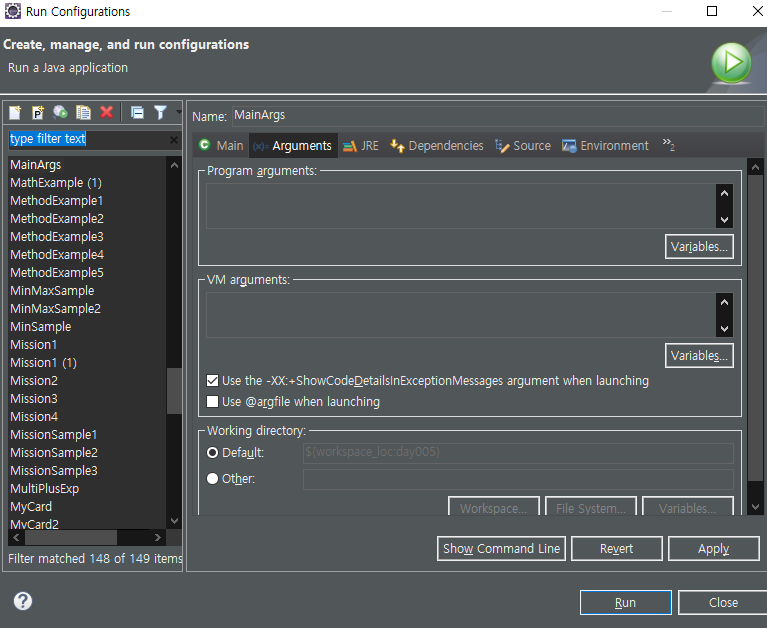Viewport: 767px width, 628px height.
Task: Select the MissionSample2 configuration
Action: tap(54, 453)
